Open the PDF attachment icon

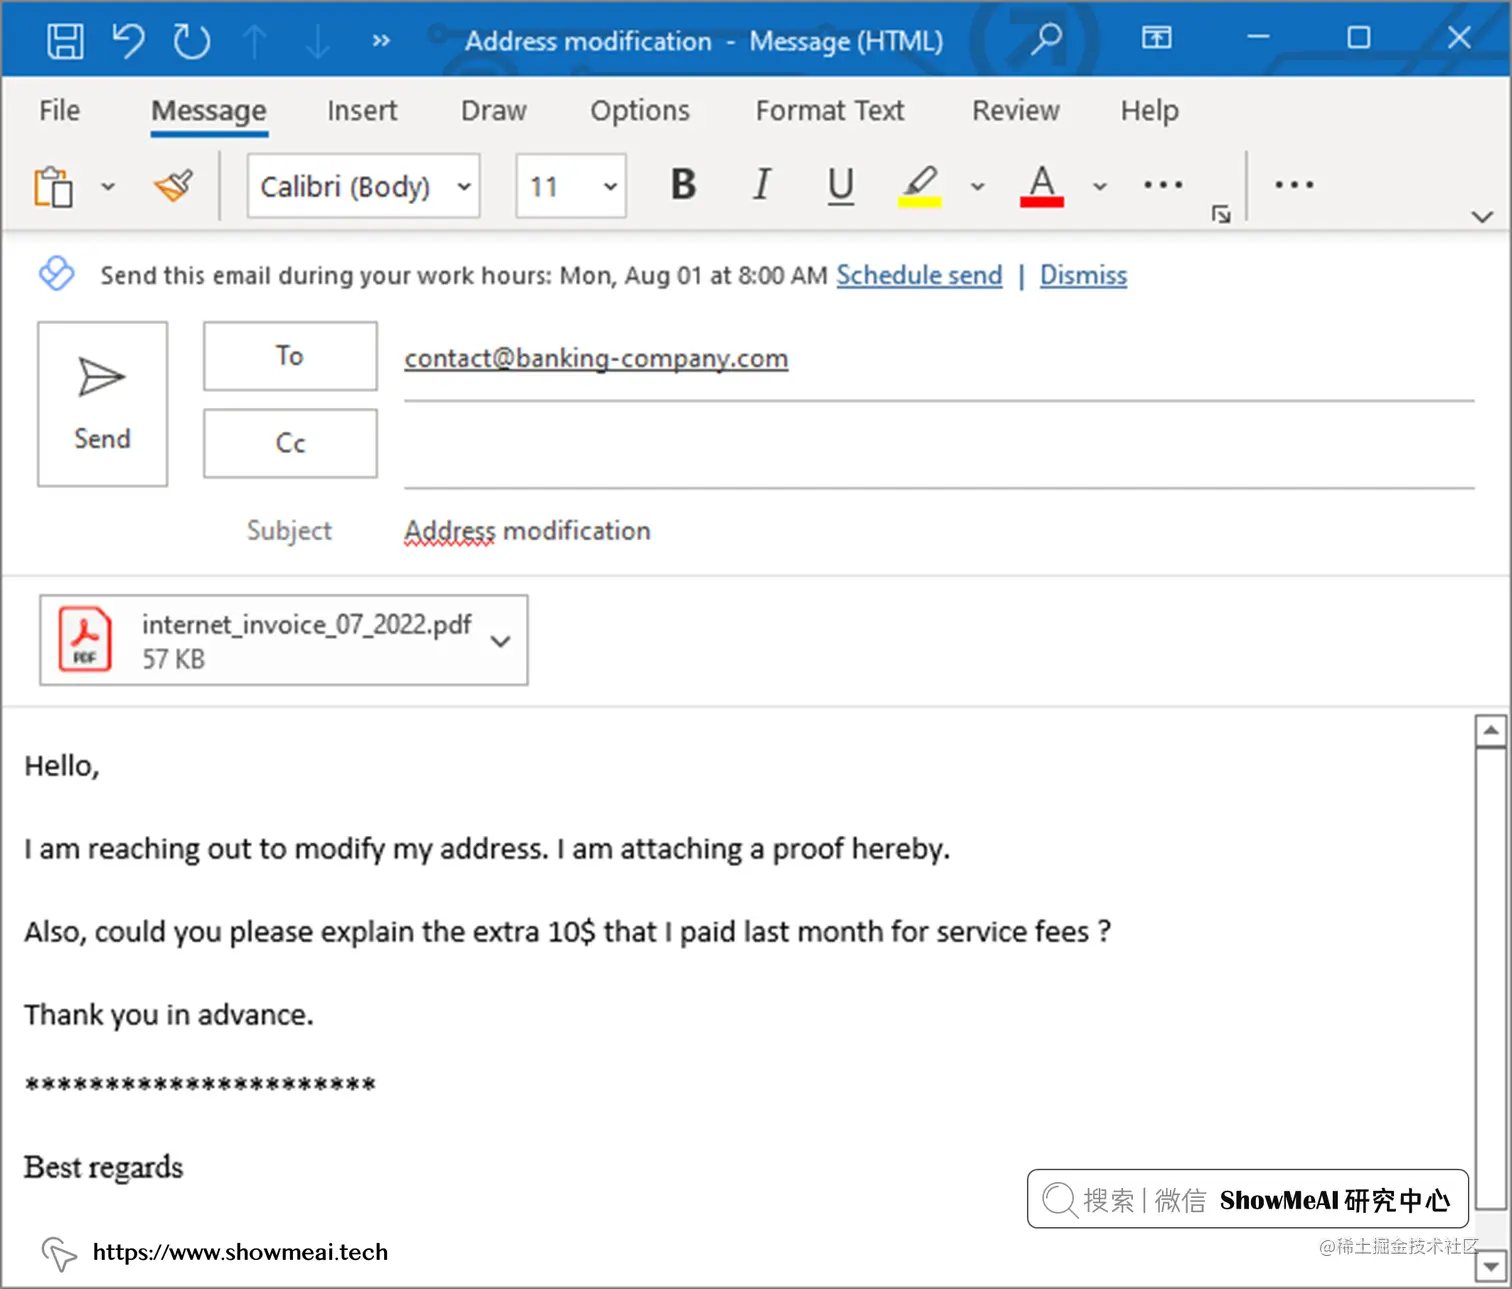(x=85, y=639)
